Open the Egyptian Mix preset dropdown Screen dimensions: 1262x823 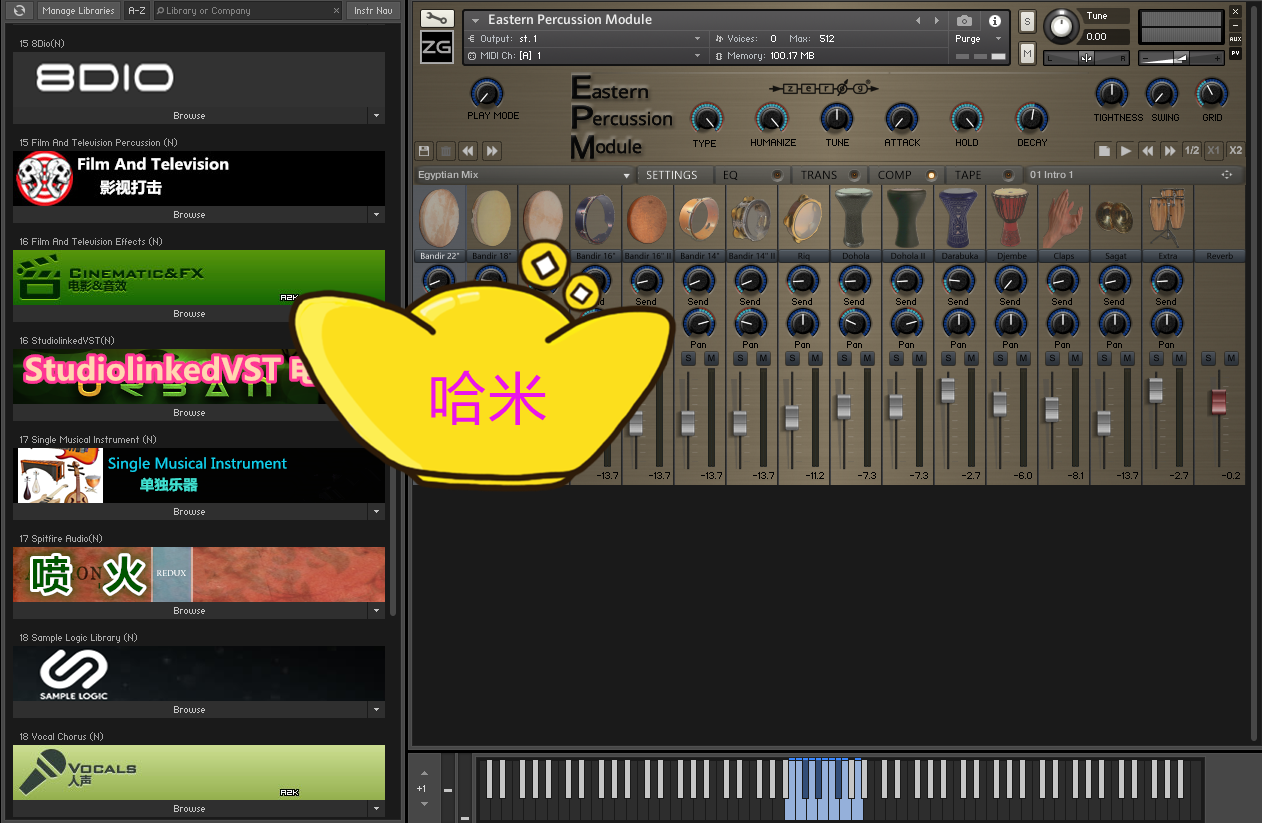pyautogui.click(x=524, y=175)
